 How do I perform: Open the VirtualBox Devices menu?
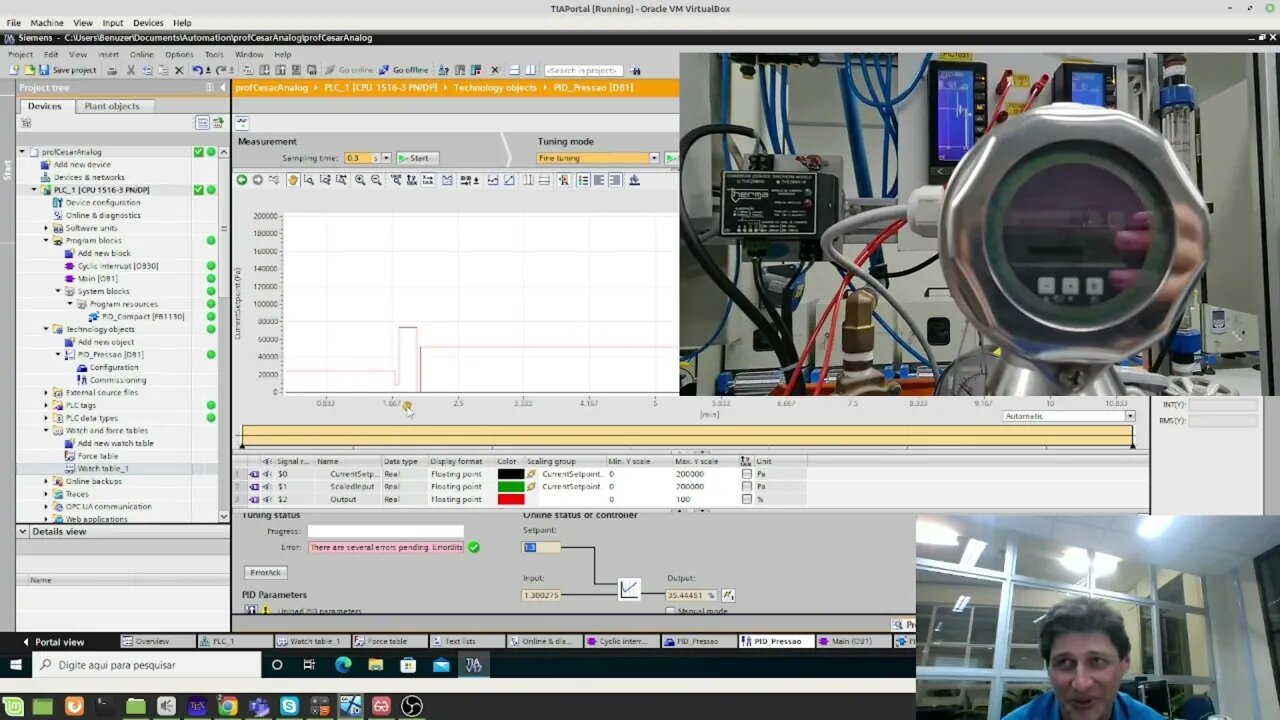pos(148,22)
